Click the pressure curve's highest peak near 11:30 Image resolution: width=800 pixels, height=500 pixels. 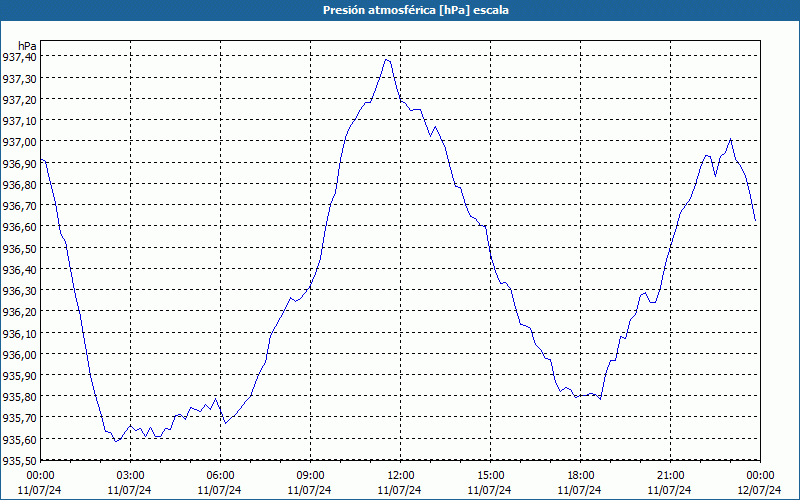coord(387,60)
